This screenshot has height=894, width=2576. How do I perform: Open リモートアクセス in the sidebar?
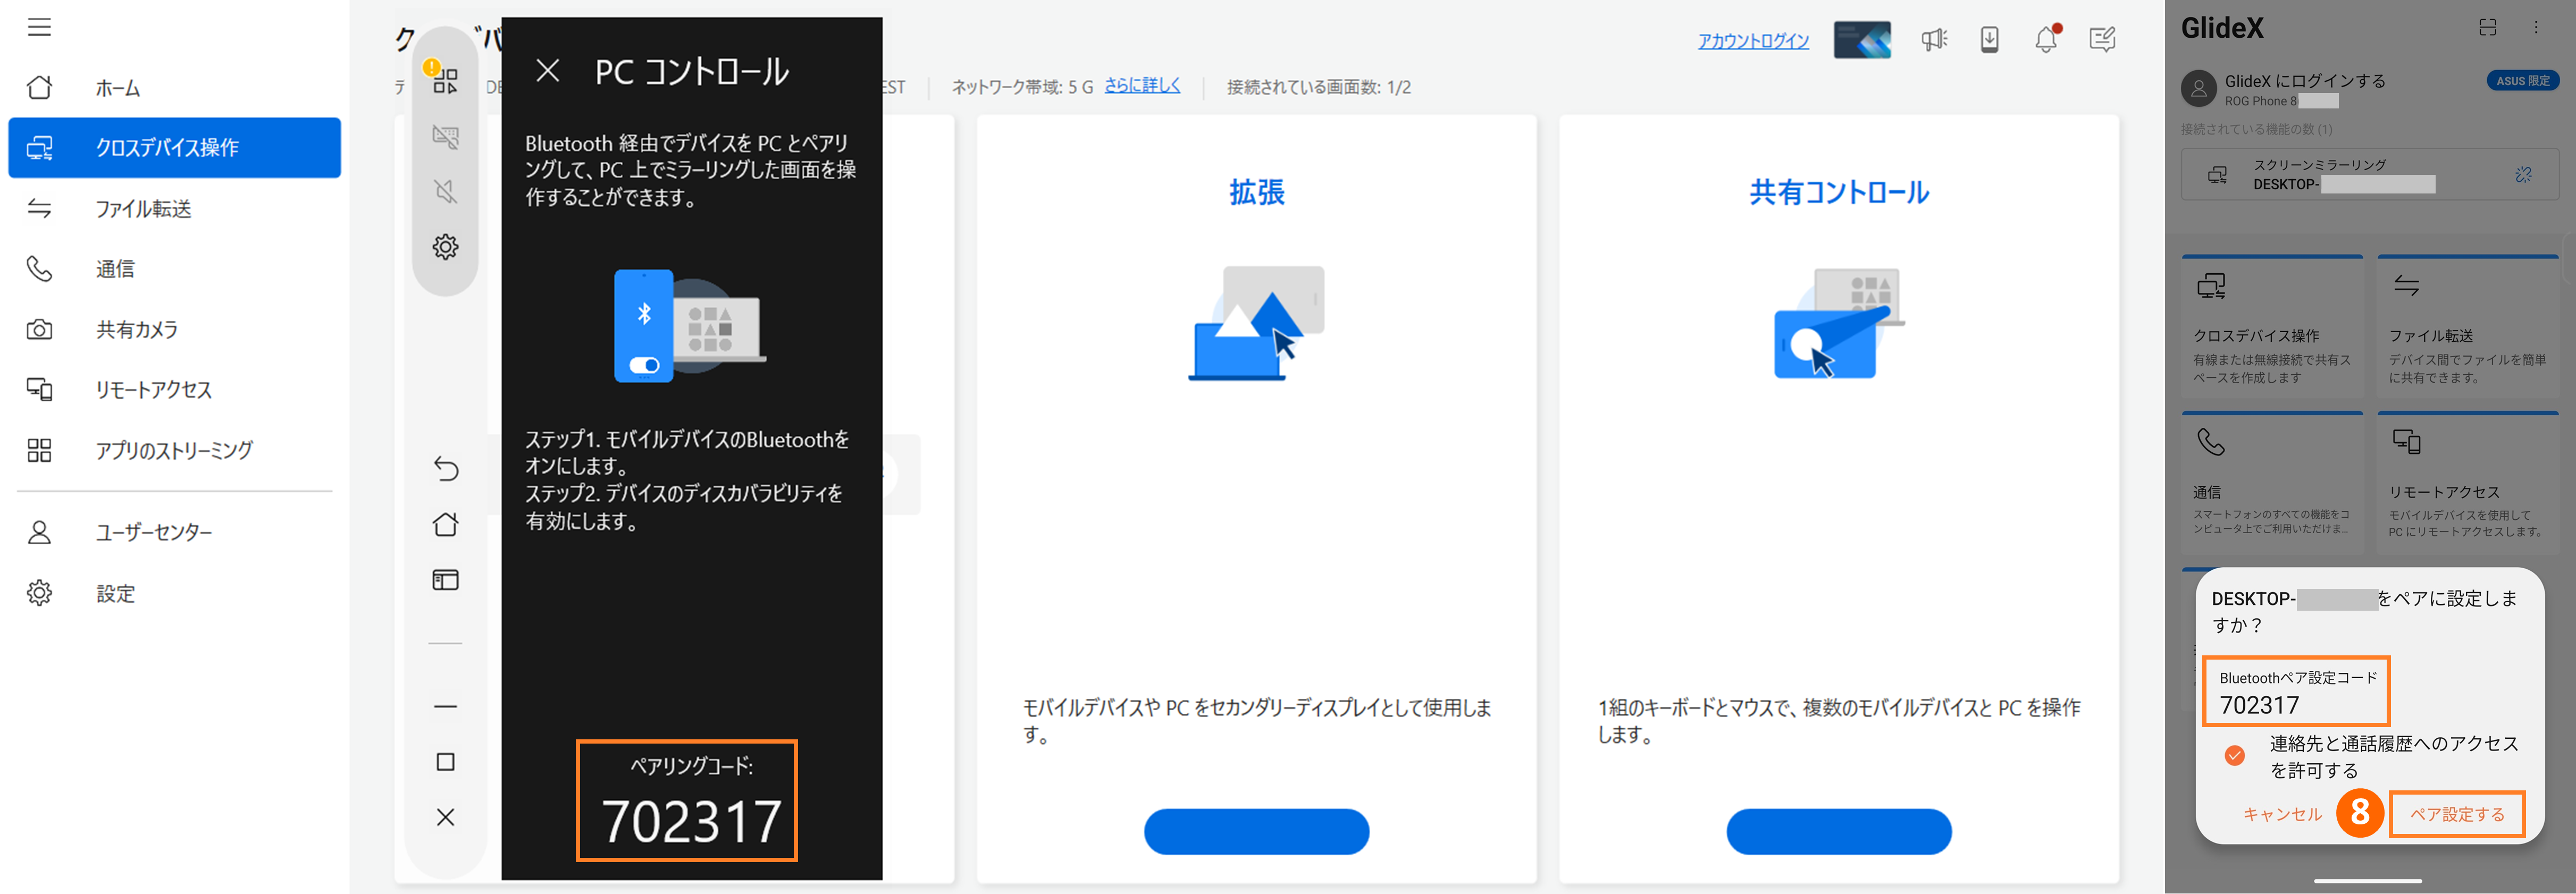[153, 390]
